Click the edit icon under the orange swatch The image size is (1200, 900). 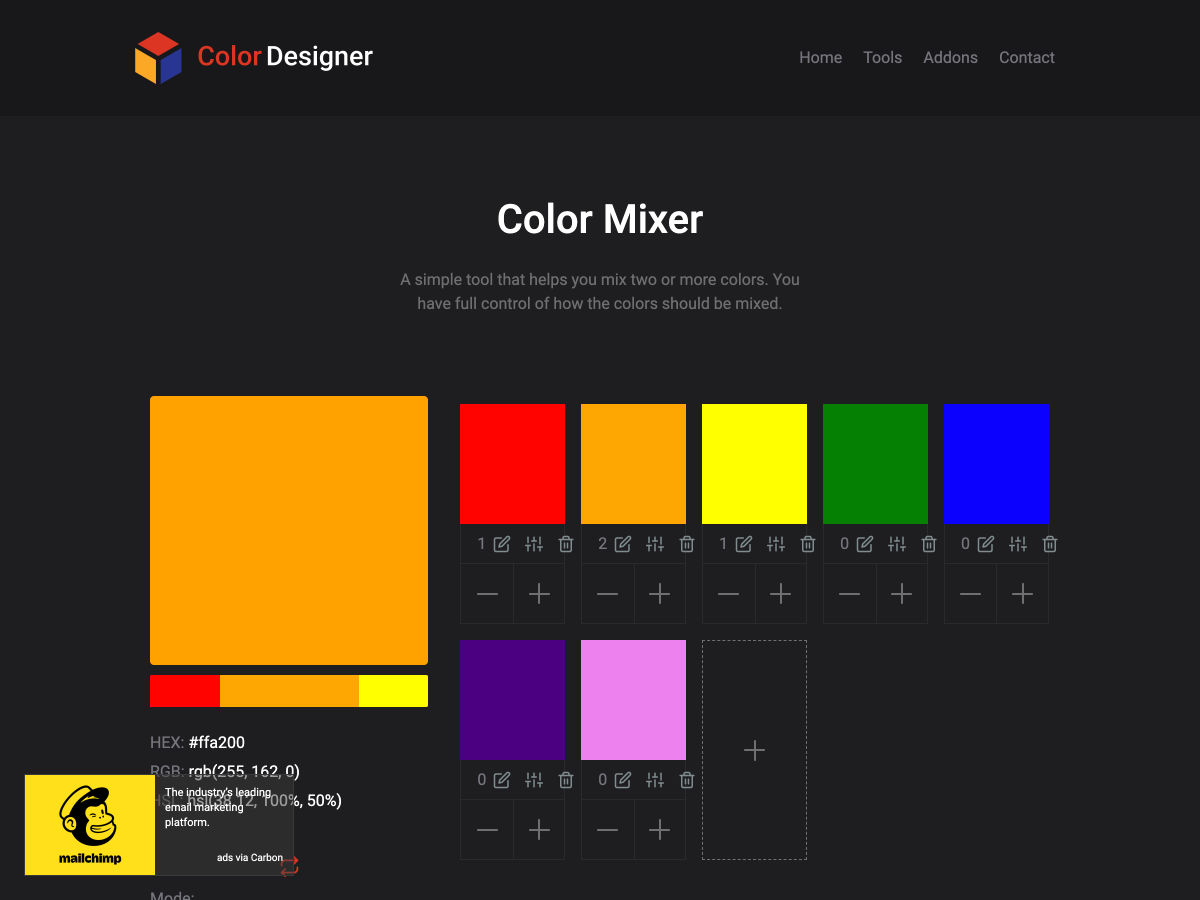pos(623,544)
